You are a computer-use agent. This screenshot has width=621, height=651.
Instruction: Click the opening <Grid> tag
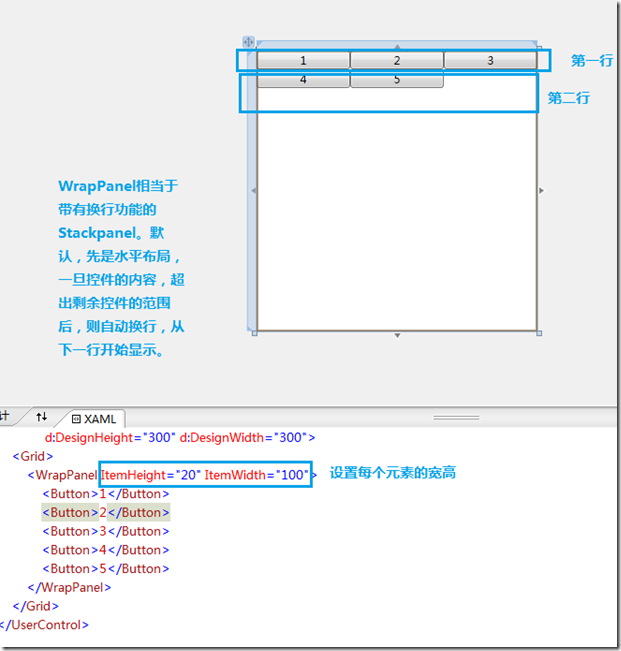[33, 456]
